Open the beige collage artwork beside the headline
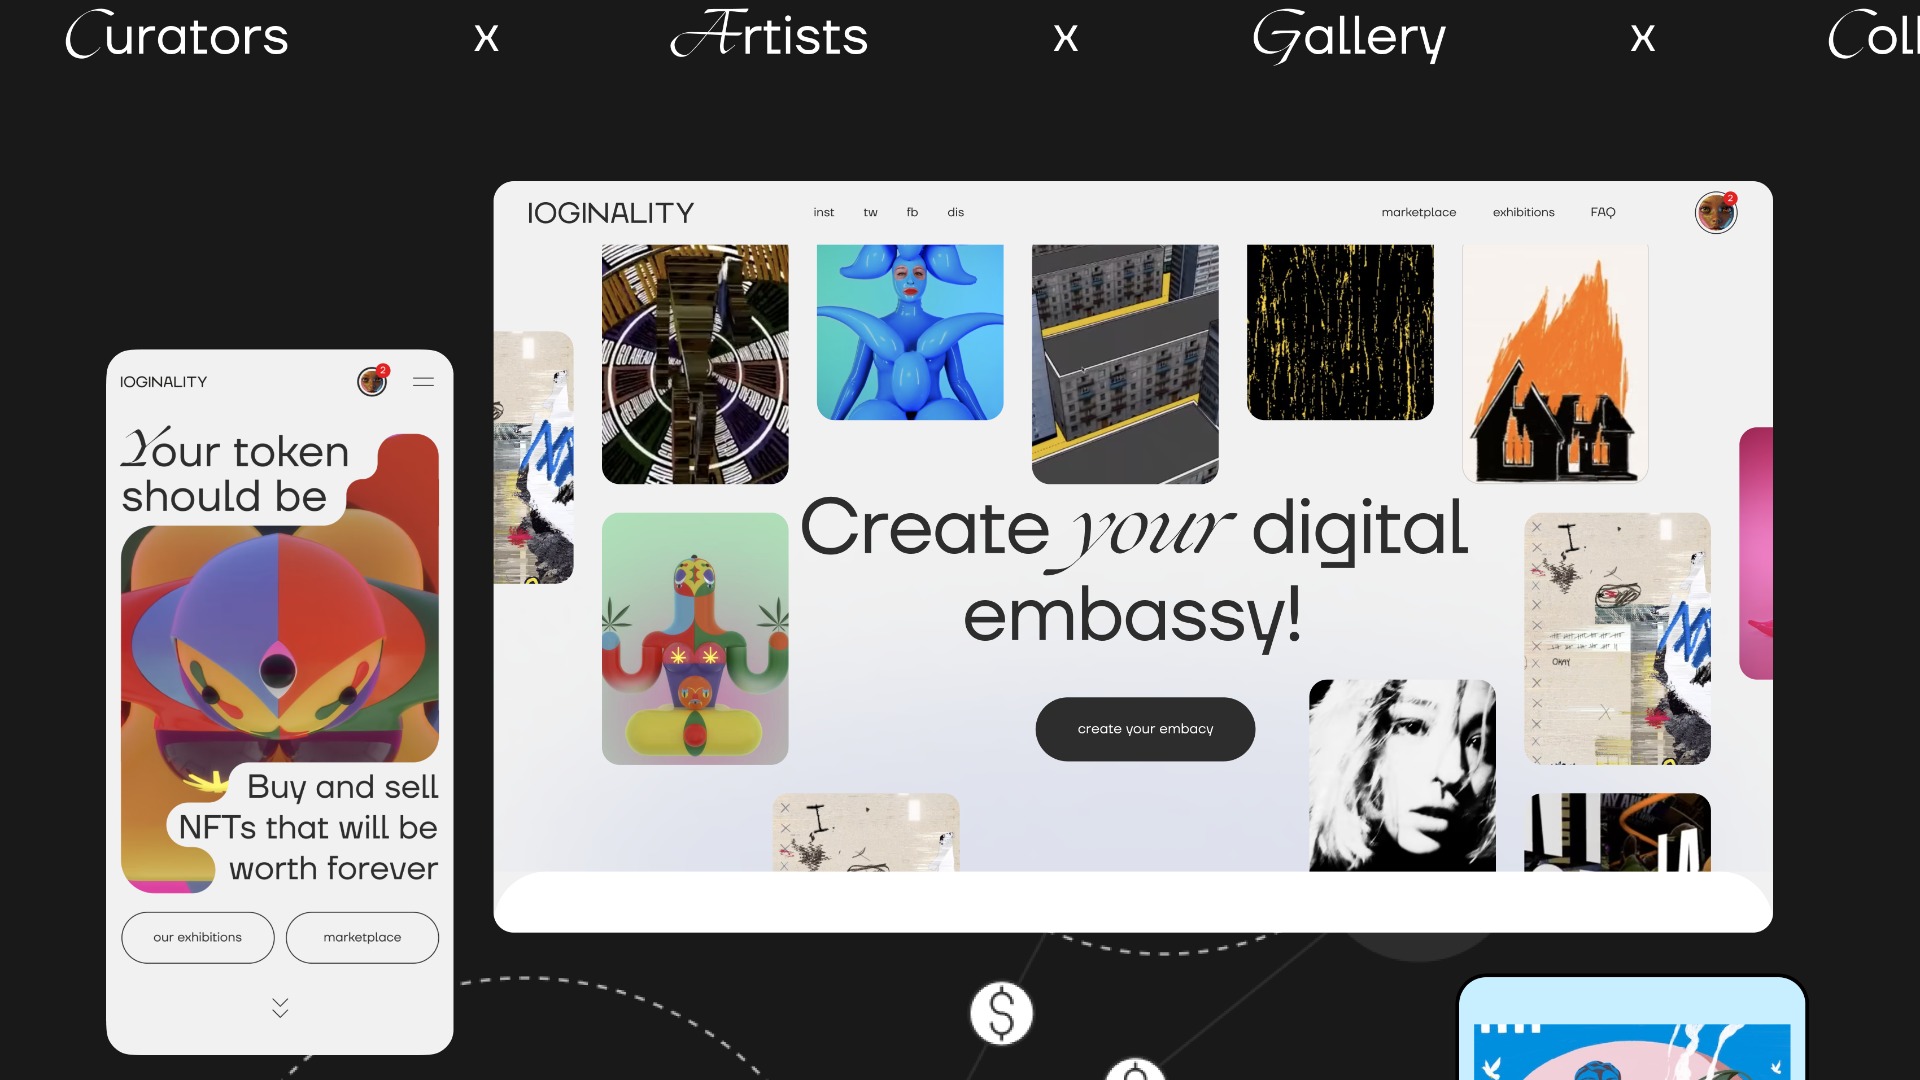The width and height of the screenshot is (1920, 1080). coord(1617,639)
